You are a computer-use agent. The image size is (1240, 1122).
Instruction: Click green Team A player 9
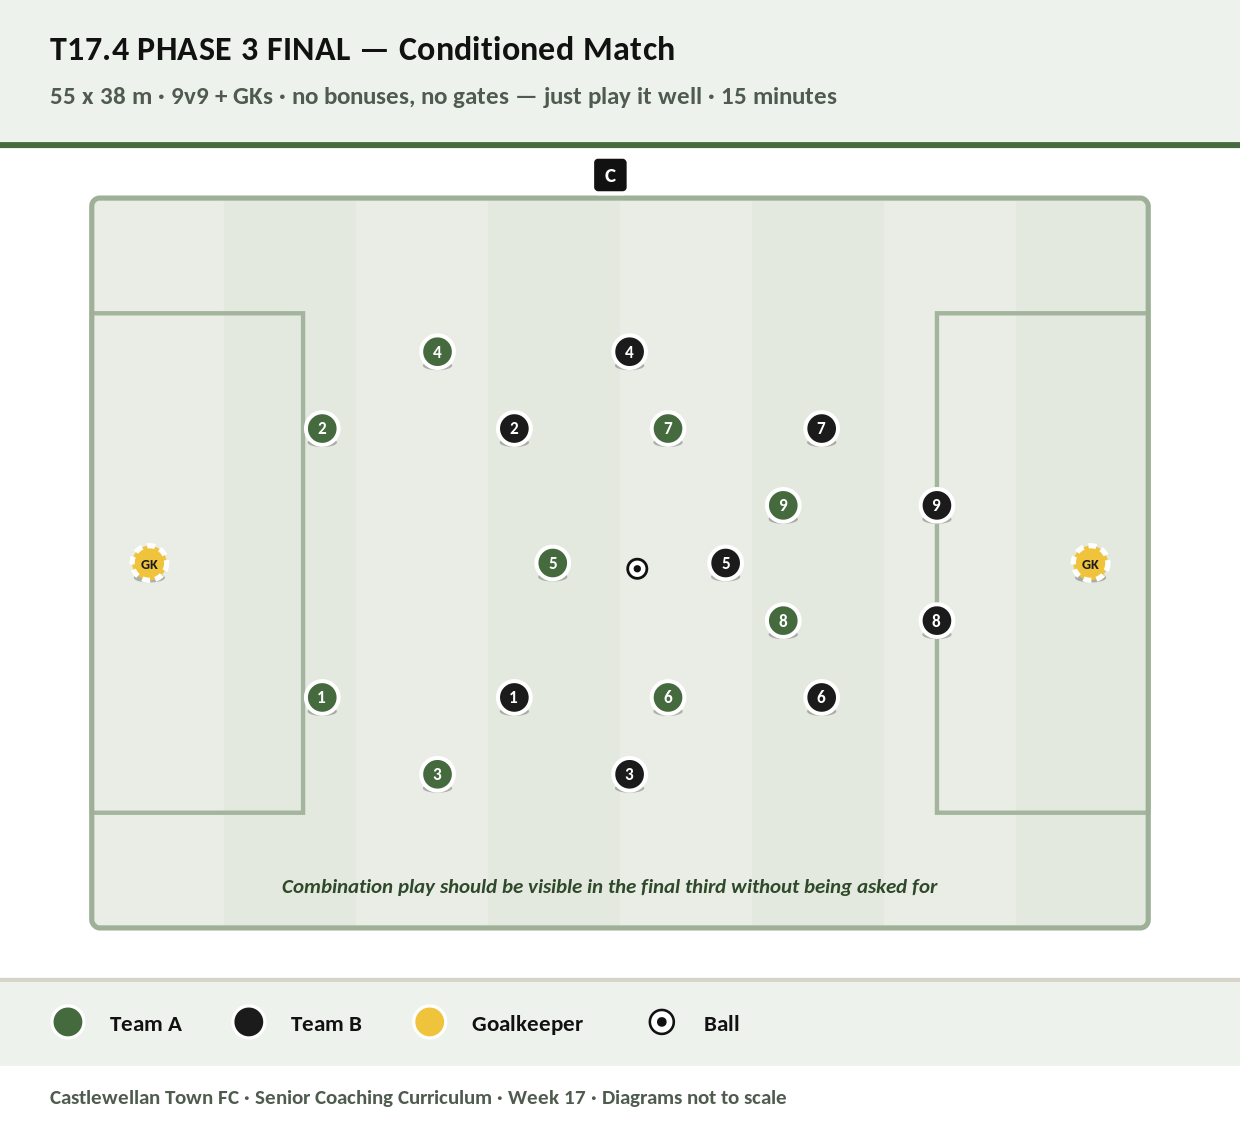(783, 505)
